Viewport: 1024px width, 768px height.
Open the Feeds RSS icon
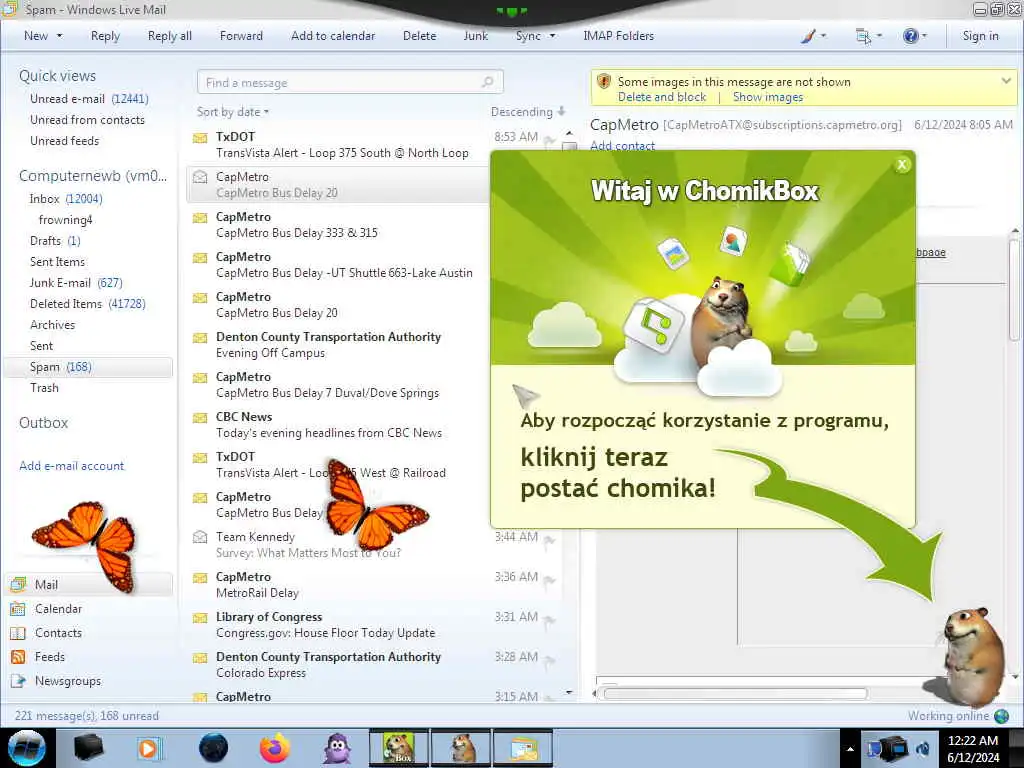pos(18,657)
